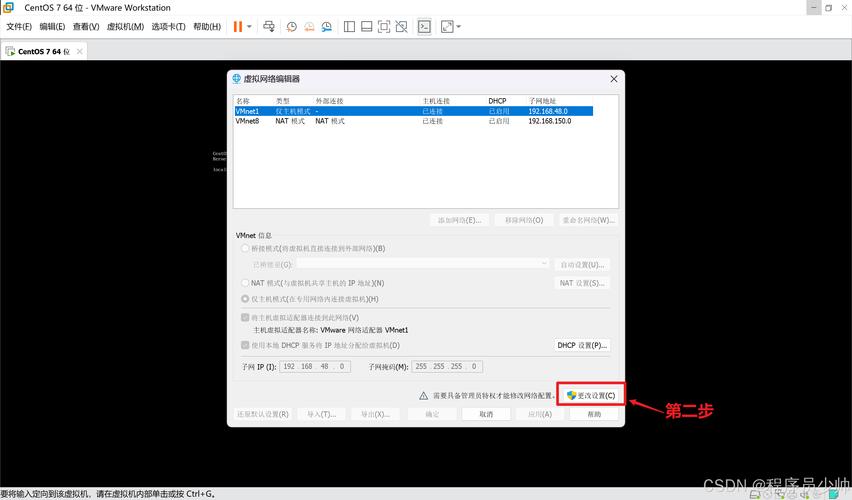Enter full screen mode from the toolbar
852x500 pixels.
coord(384,27)
